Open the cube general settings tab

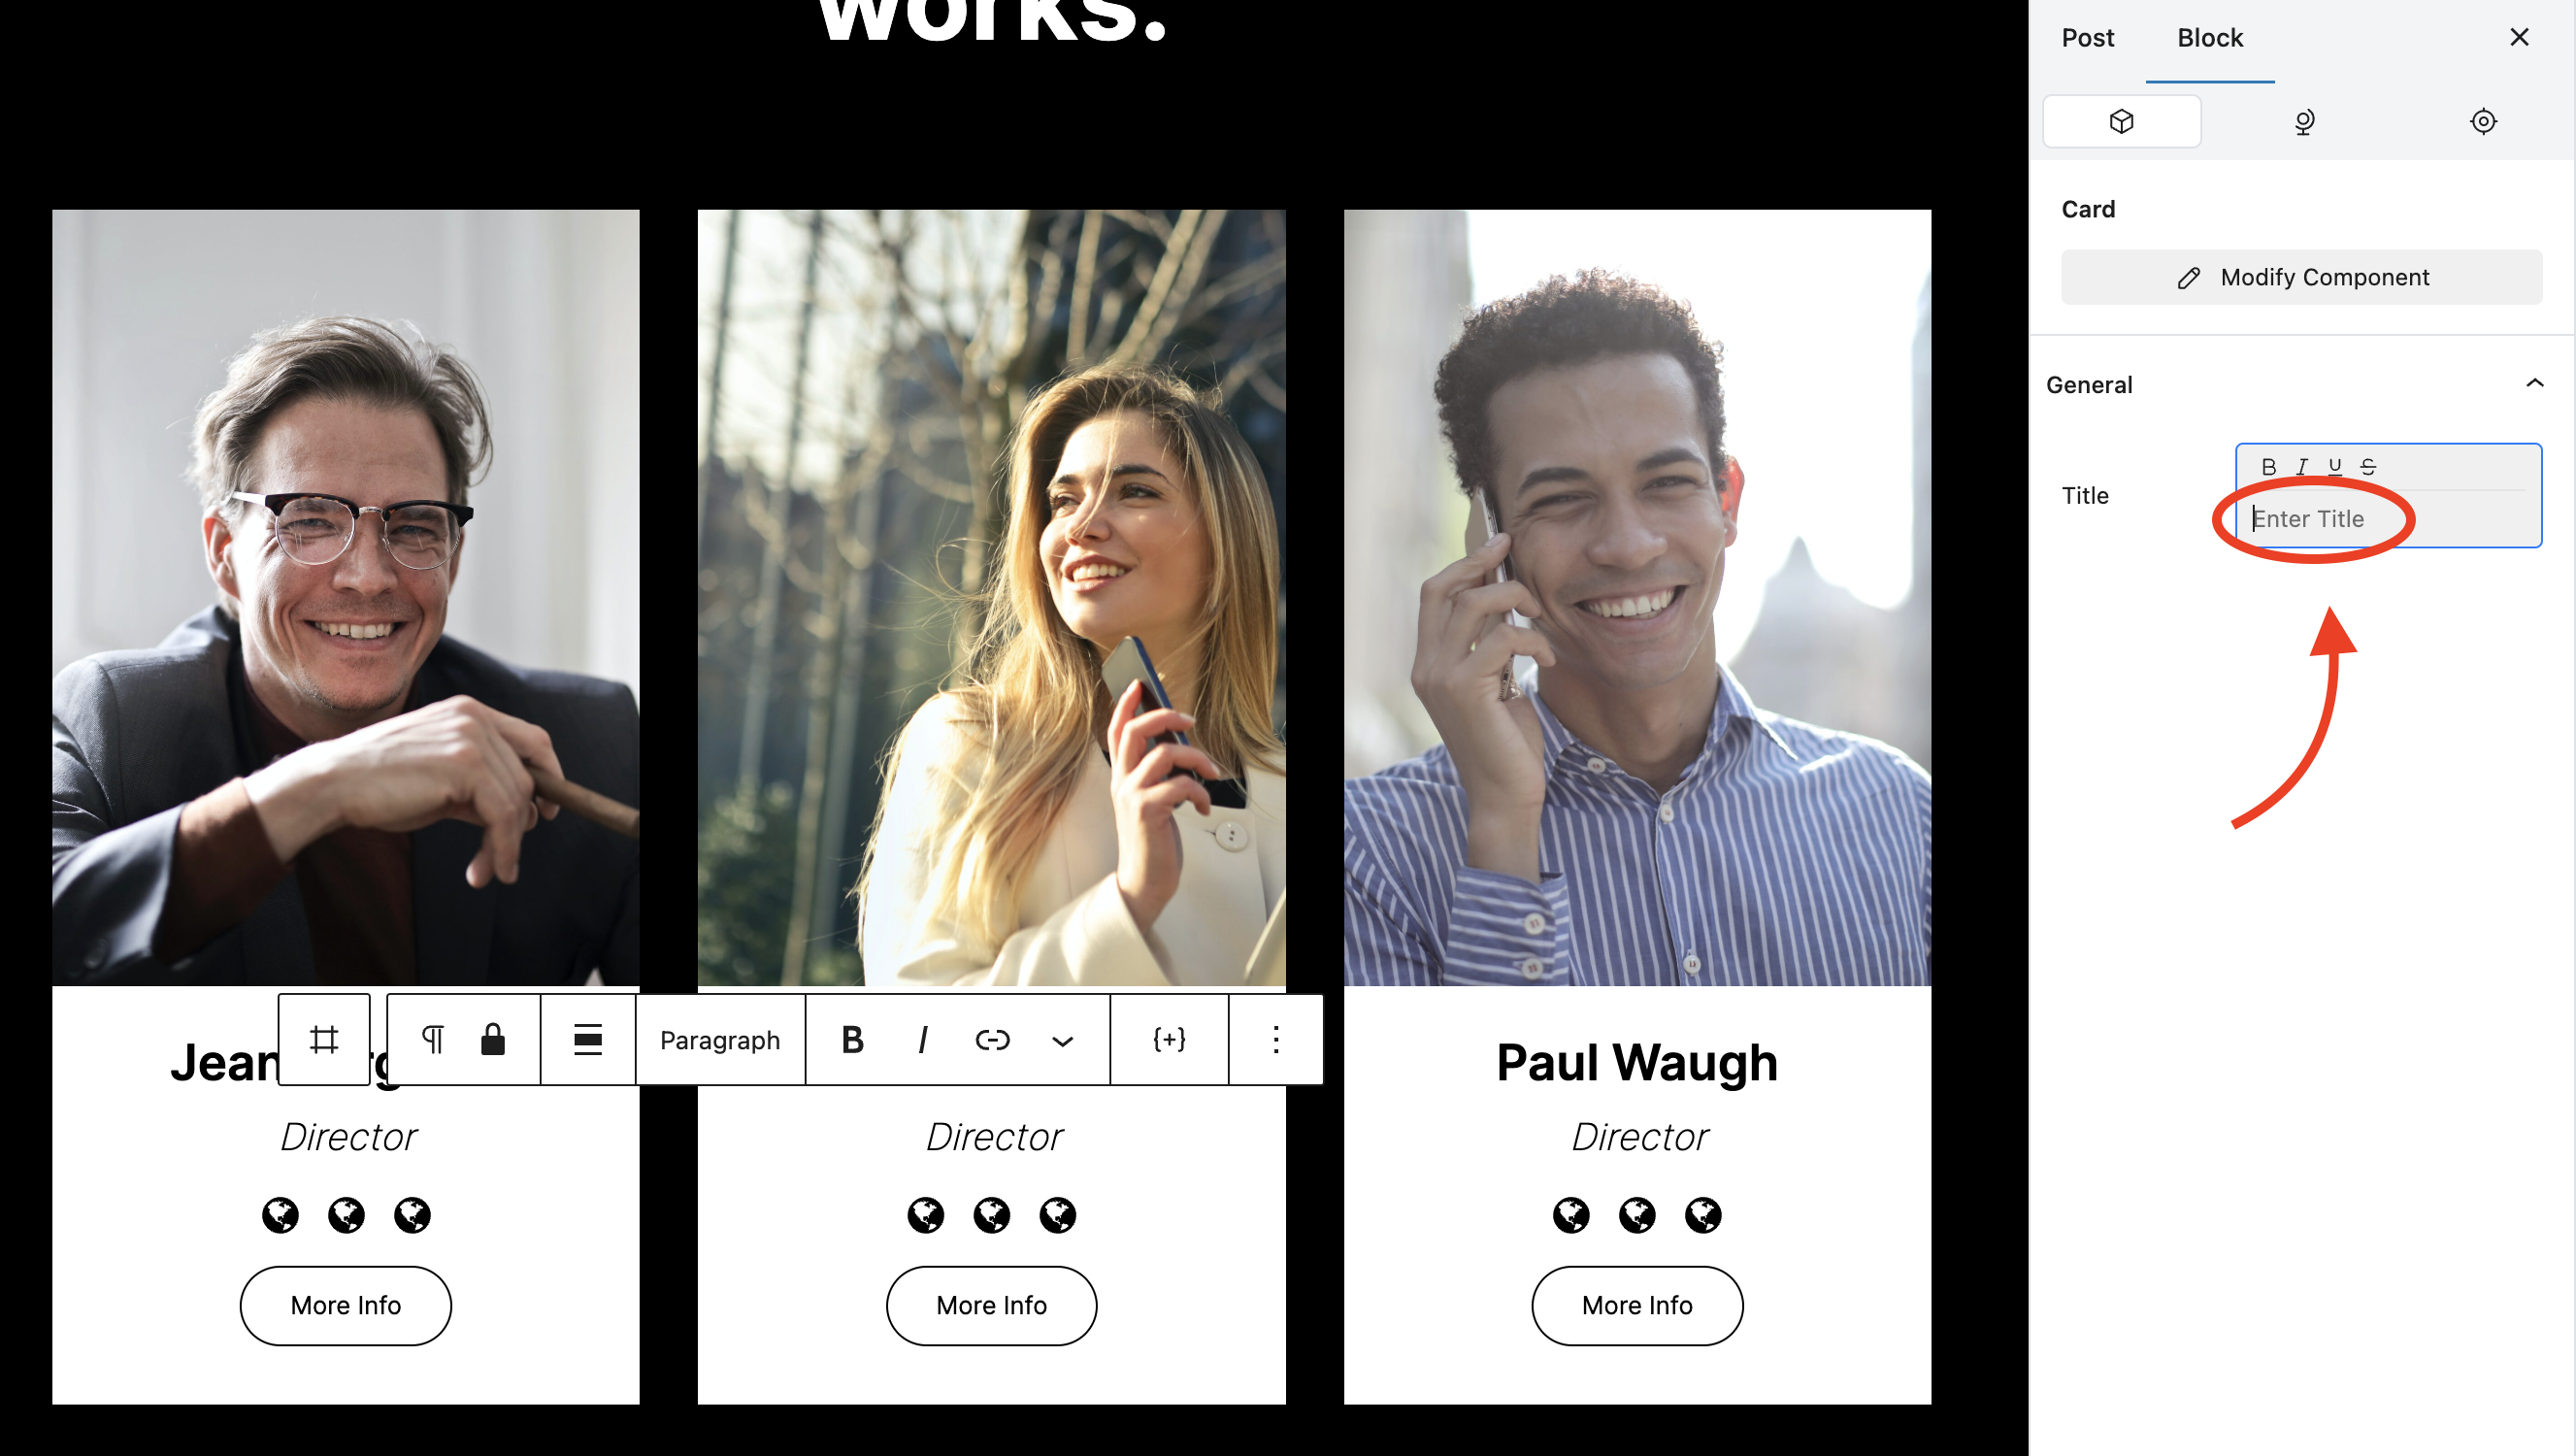[x=2122, y=122]
